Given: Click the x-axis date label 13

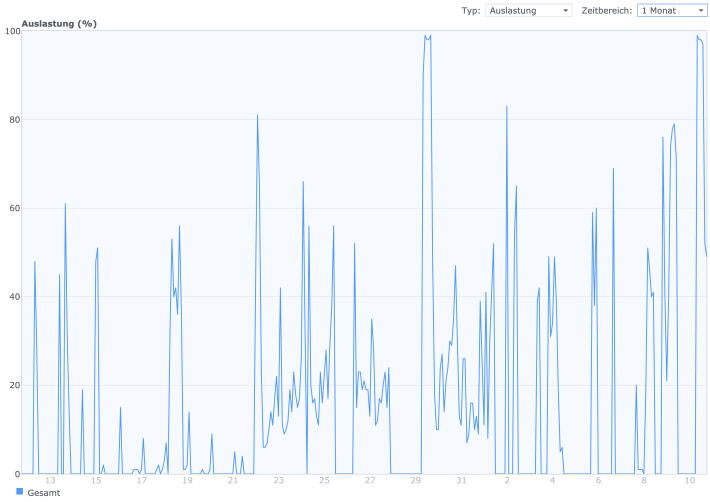Looking at the screenshot, I should pyautogui.click(x=50, y=480).
